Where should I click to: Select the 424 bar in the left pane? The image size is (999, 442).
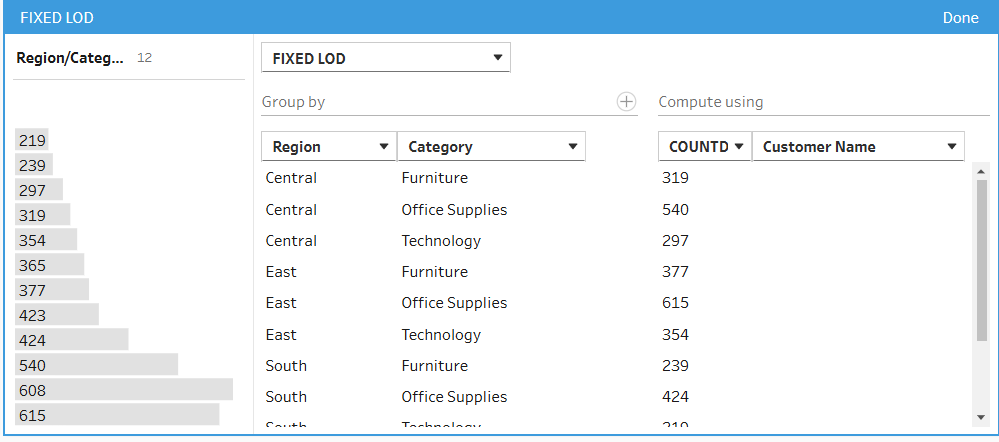point(71,340)
